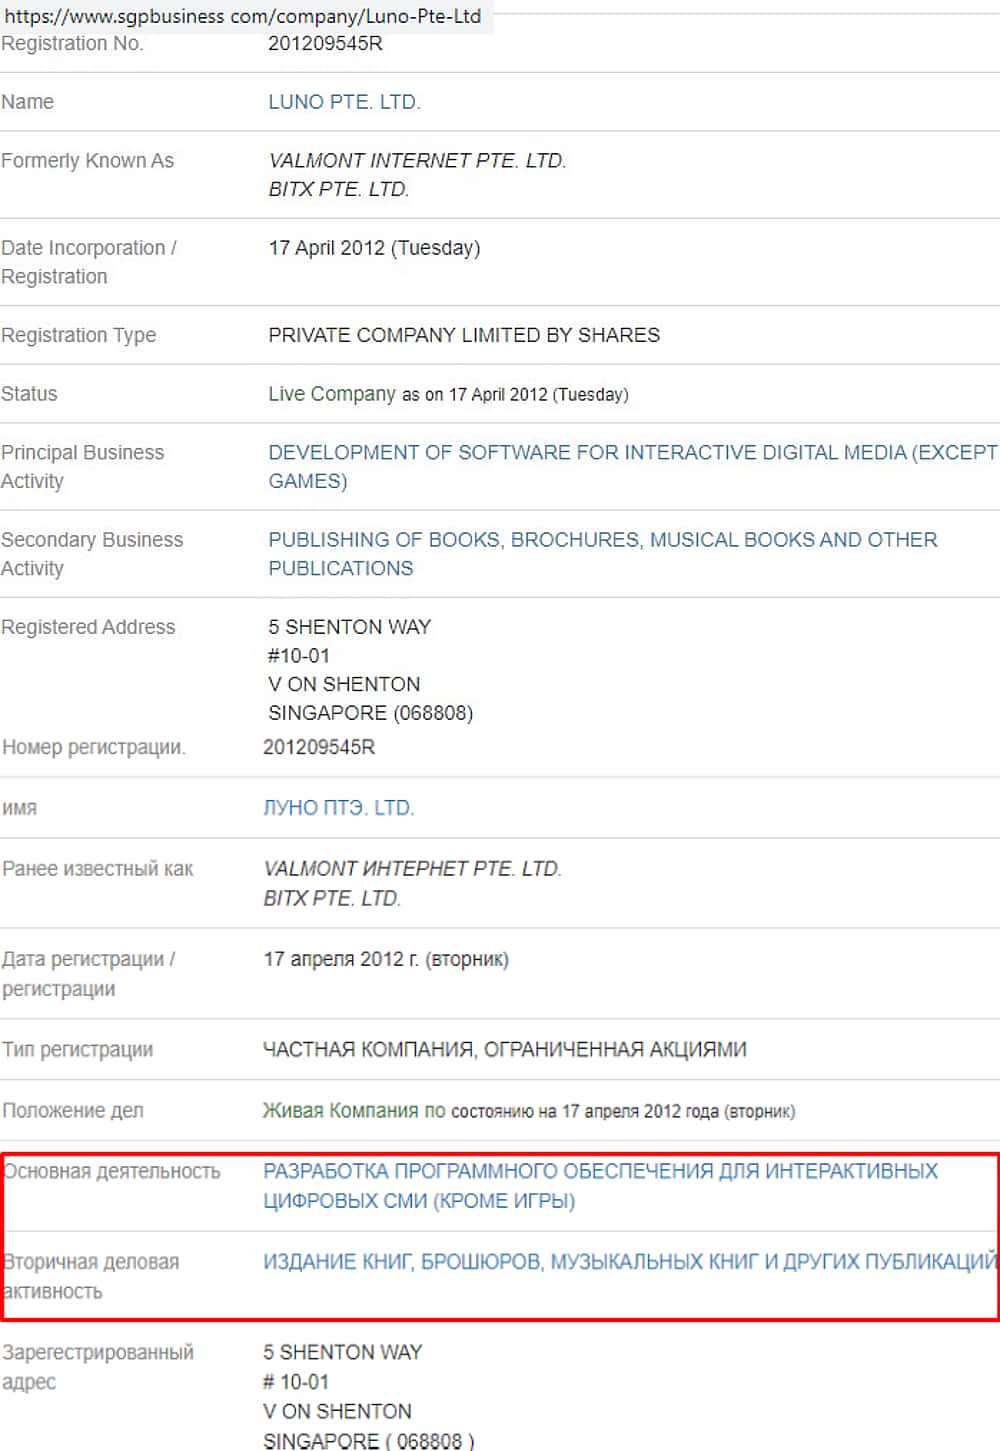1000x1451 pixels.
Task: Select the Ранее известный как label
Action: [x=98, y=869]
